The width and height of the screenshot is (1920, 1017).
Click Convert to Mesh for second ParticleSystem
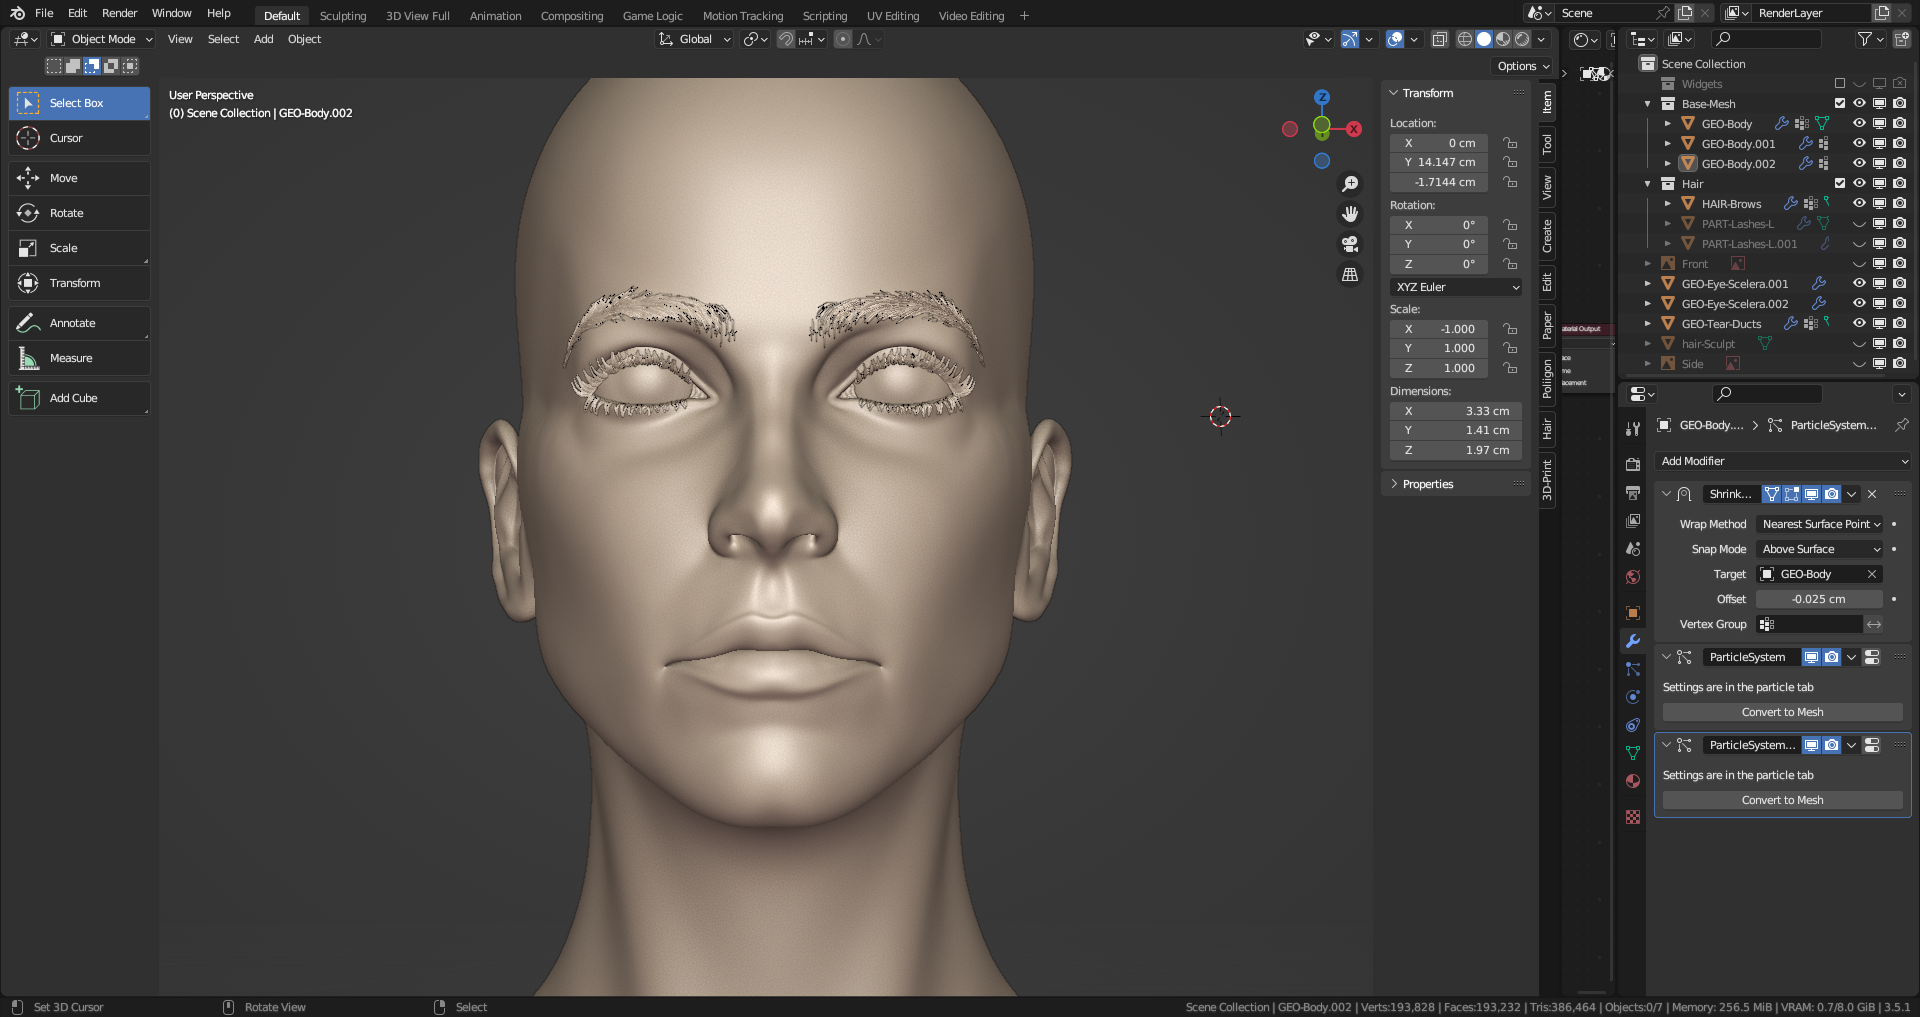point(1782,800)
